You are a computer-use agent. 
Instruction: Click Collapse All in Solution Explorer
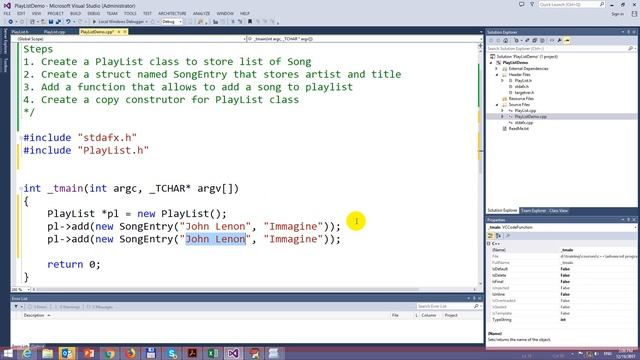(x=534, y=40)
